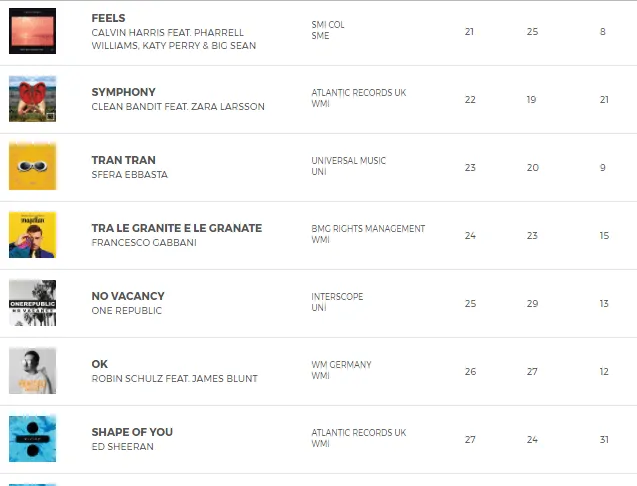This screenshot has width=637, height=486.
Task: Open the Symphony album artwork
Action: pos(33,99)
